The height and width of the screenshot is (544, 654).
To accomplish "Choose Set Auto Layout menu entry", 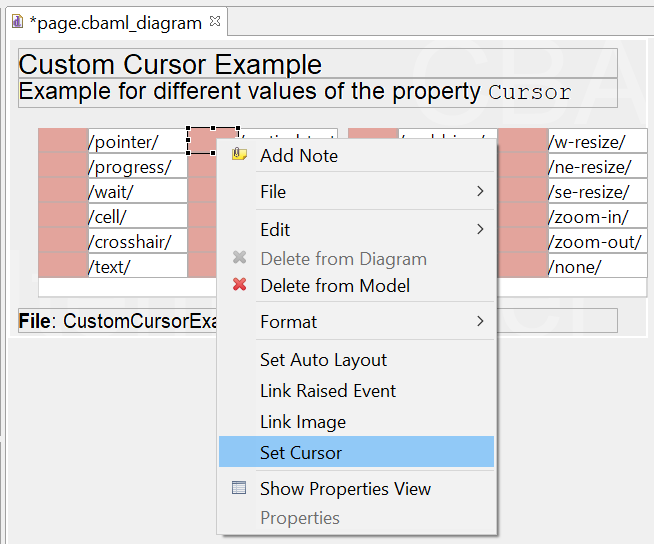I will 323,359.
